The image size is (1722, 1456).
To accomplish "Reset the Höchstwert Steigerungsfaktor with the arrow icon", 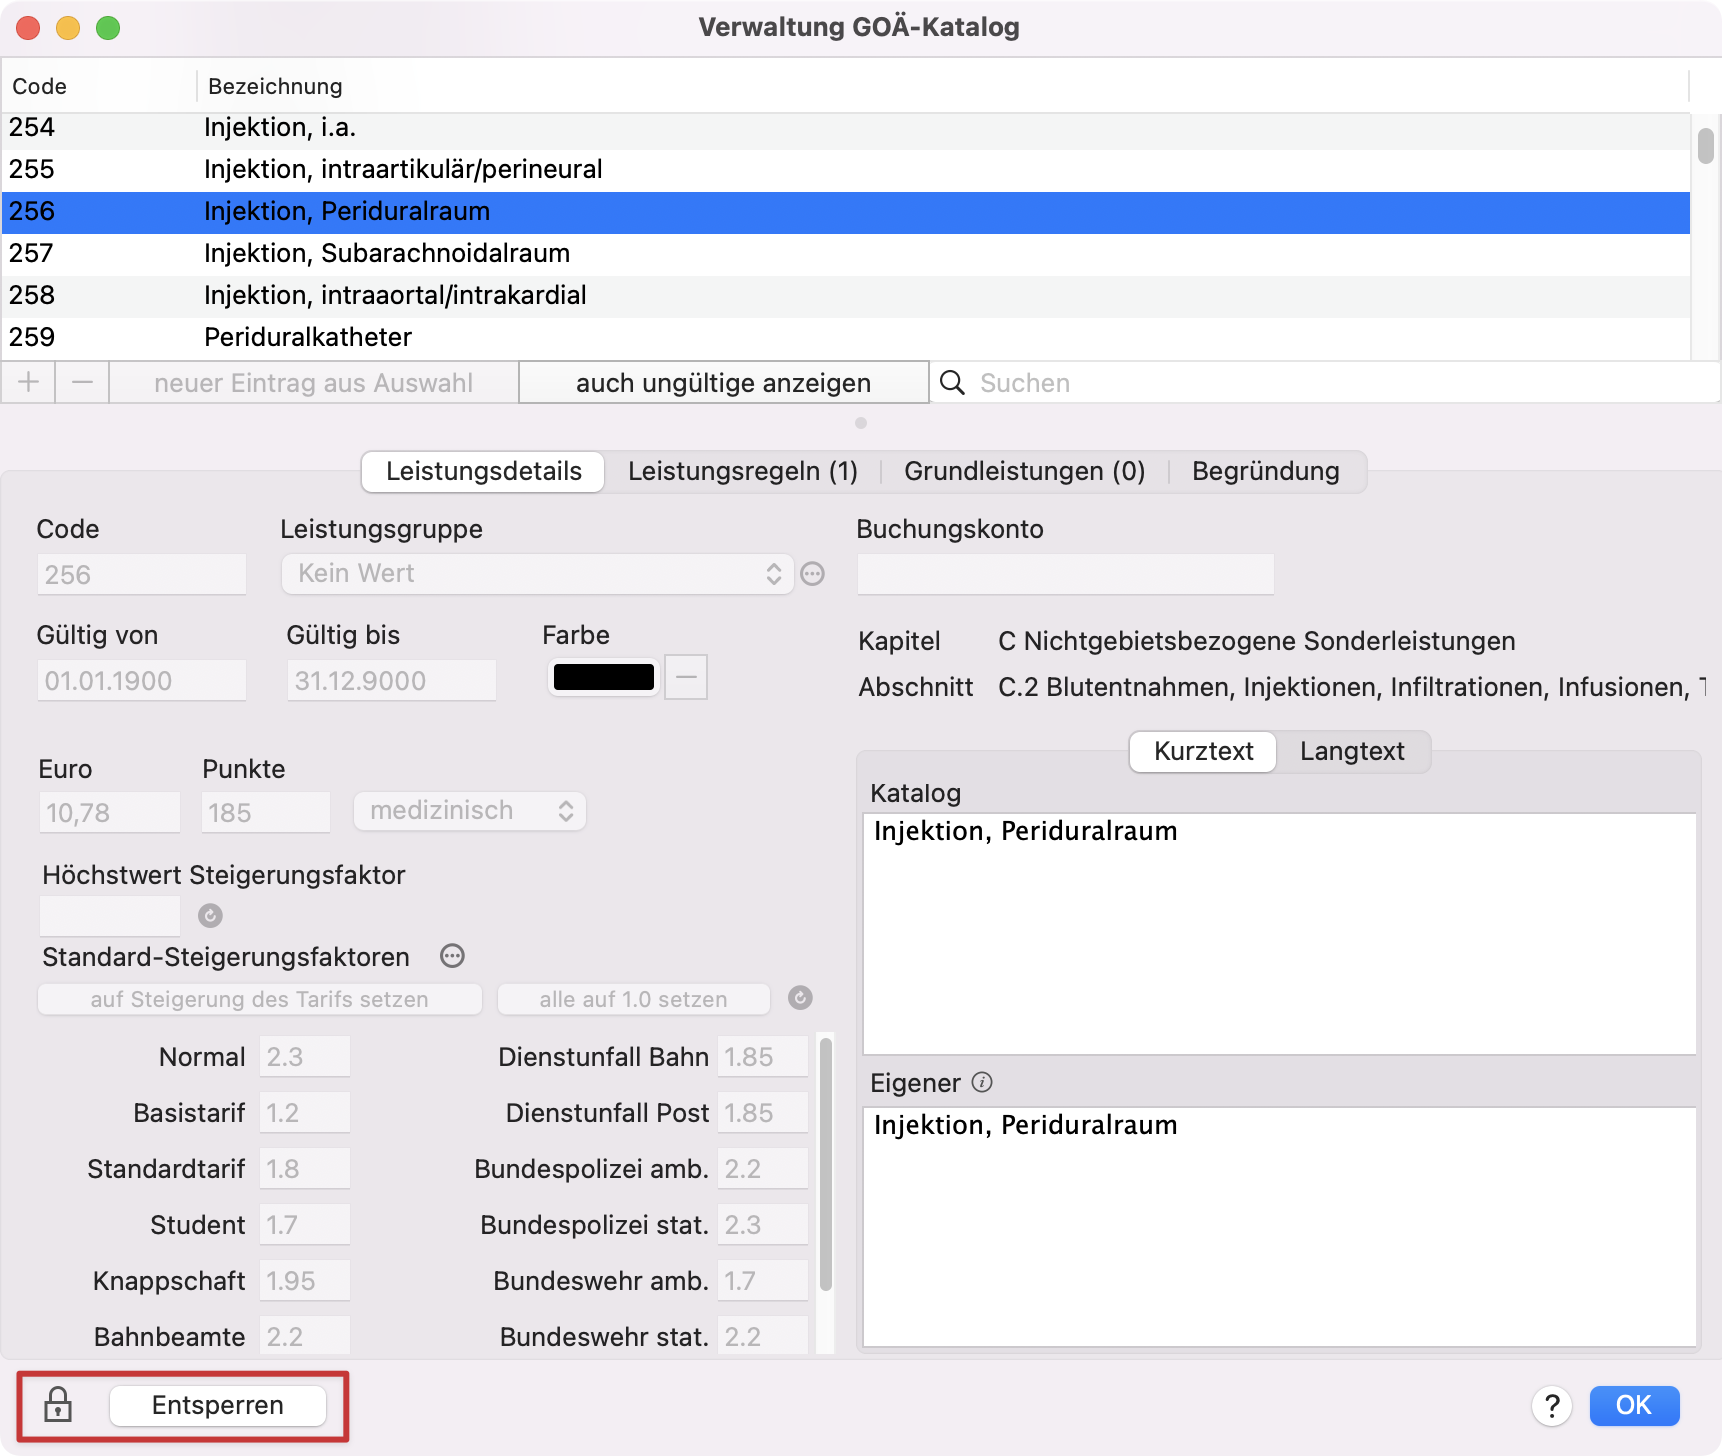I will click(x=210, y=915).
